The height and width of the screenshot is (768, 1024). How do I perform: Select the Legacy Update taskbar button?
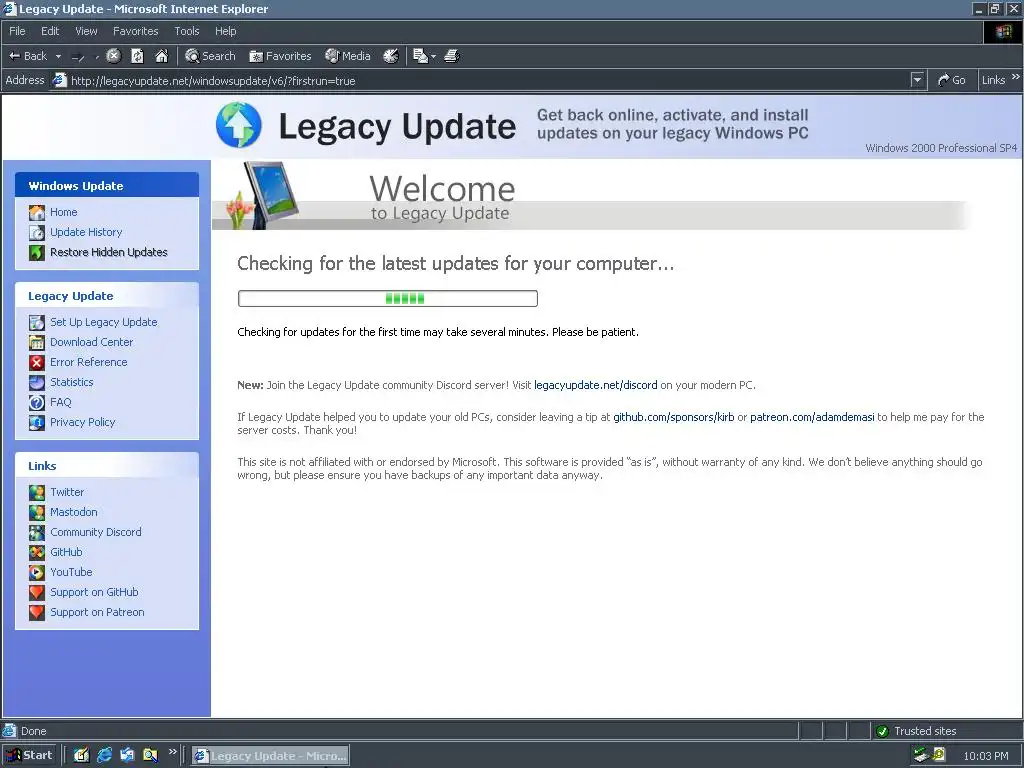[270, 756]
